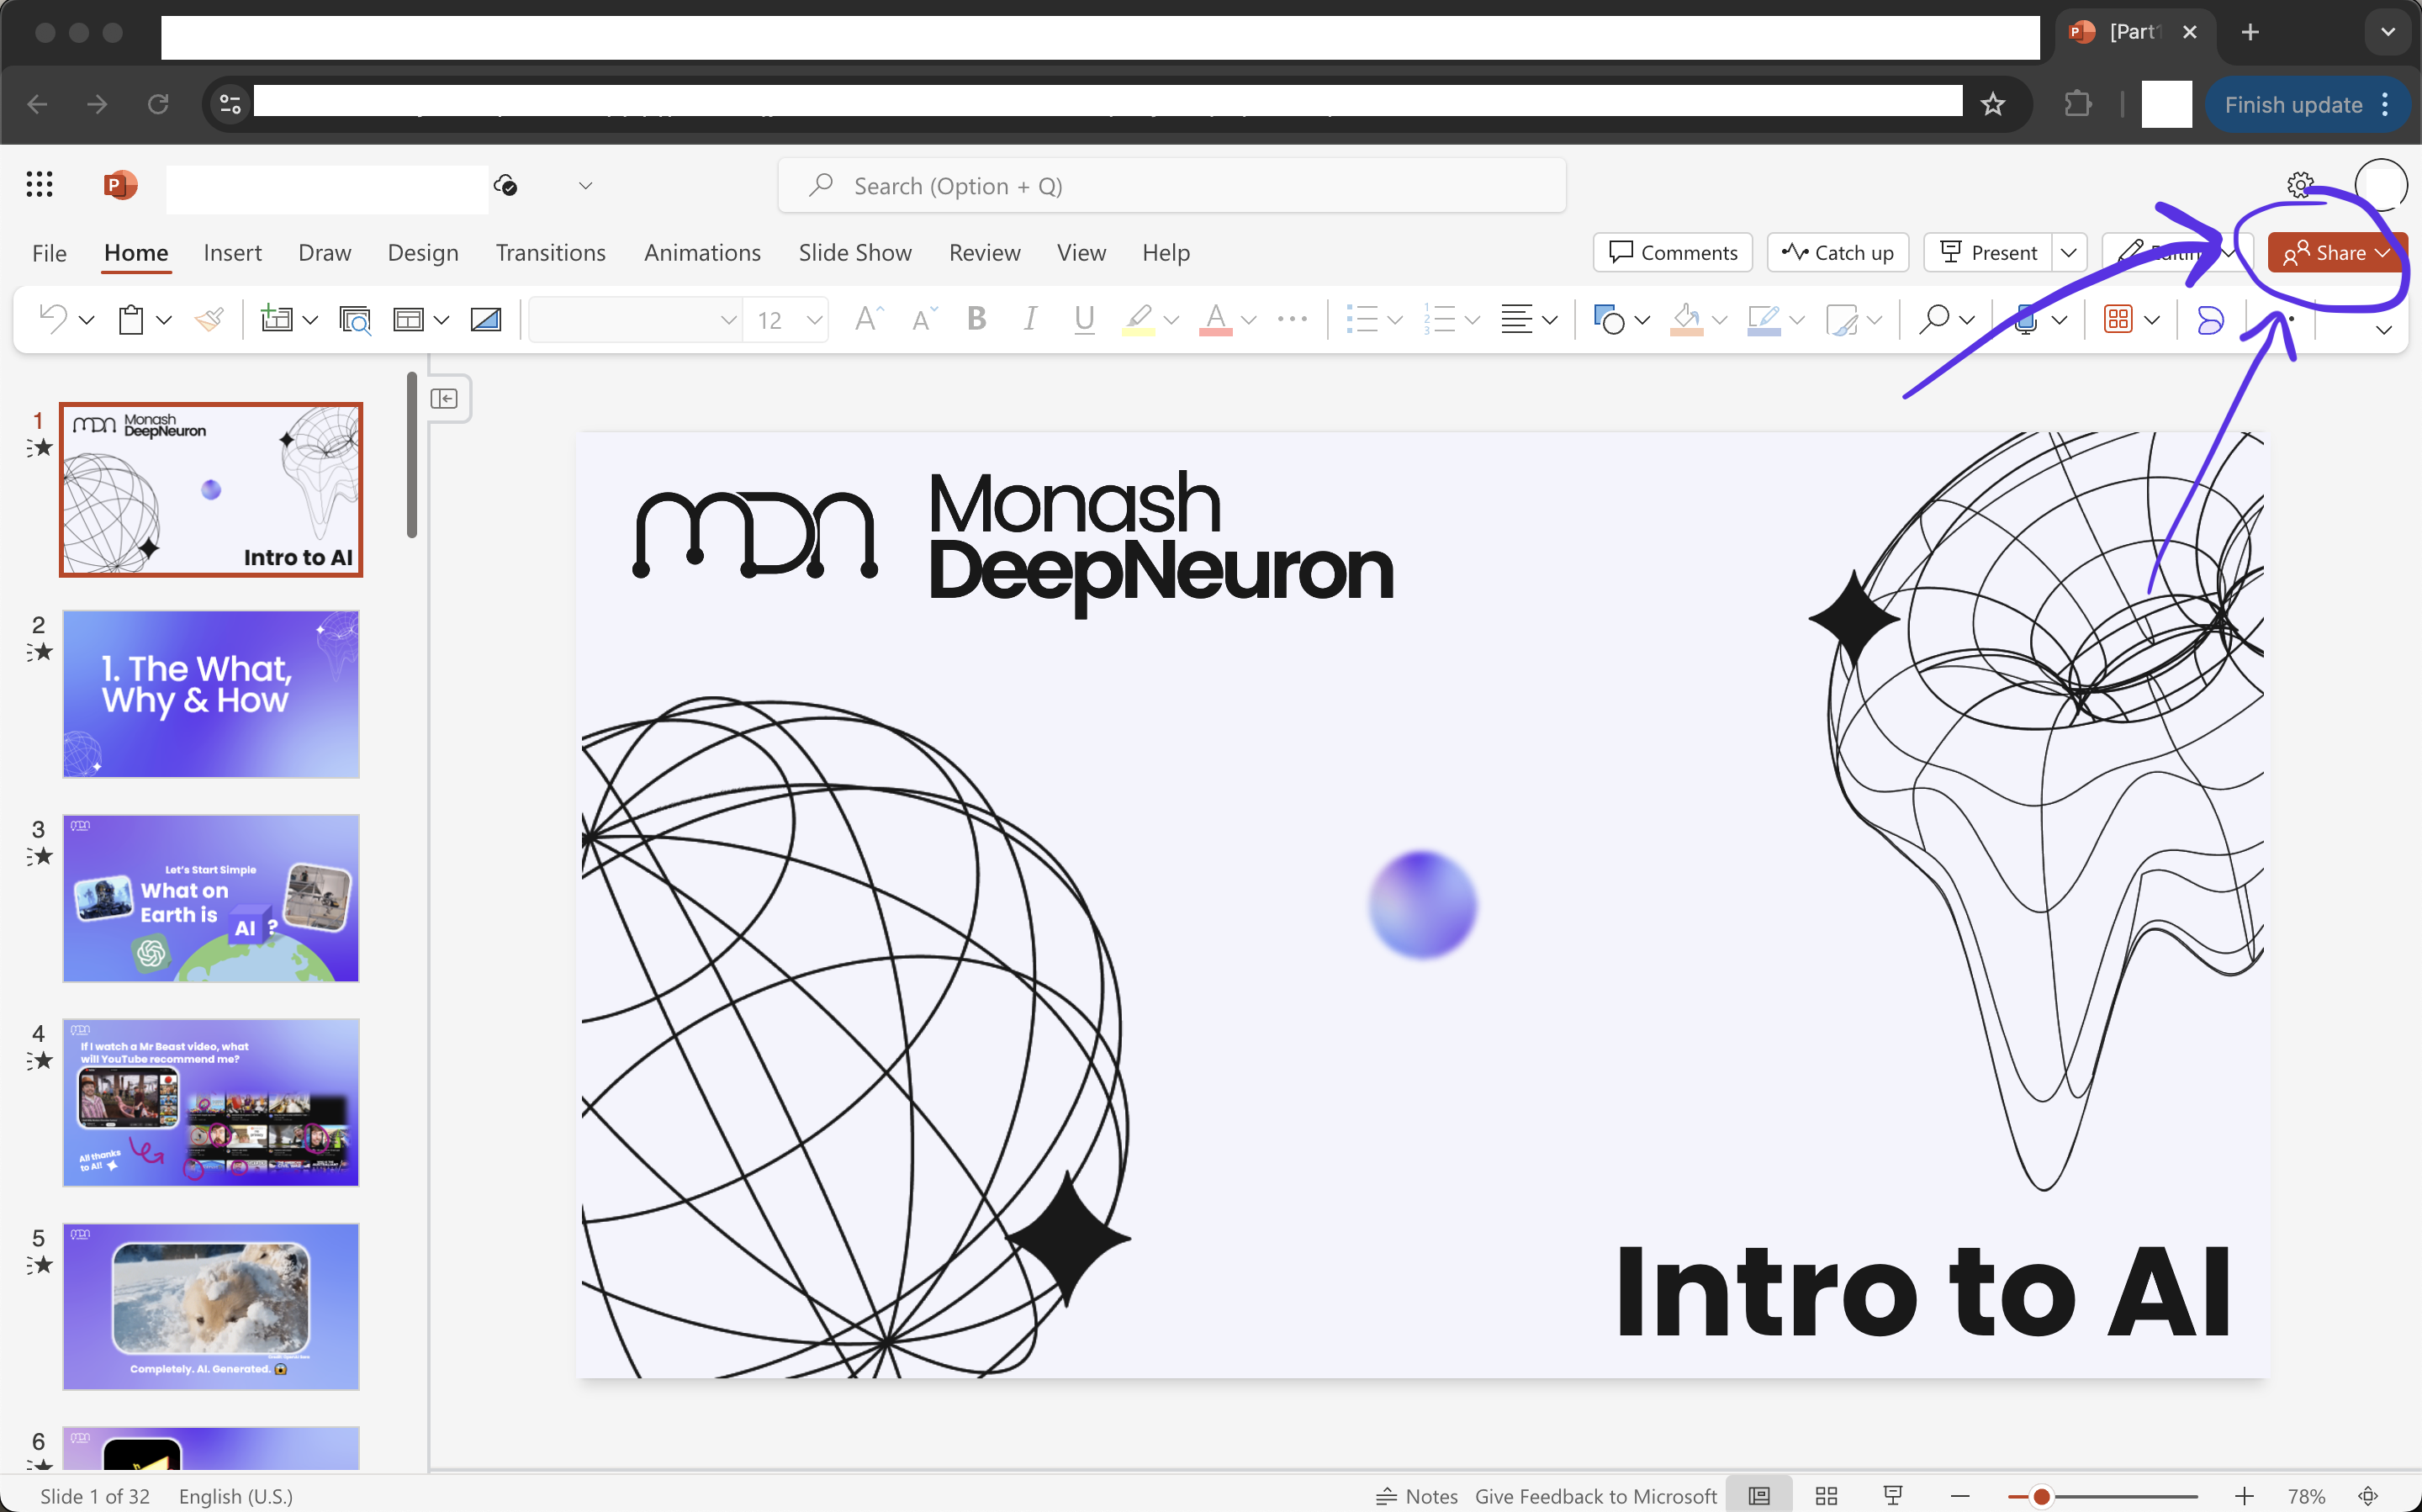The width and height of the screenshot is (2422, 1512).
Task: Click the zoom slider handle
Action: [x=2042, y=1497]
